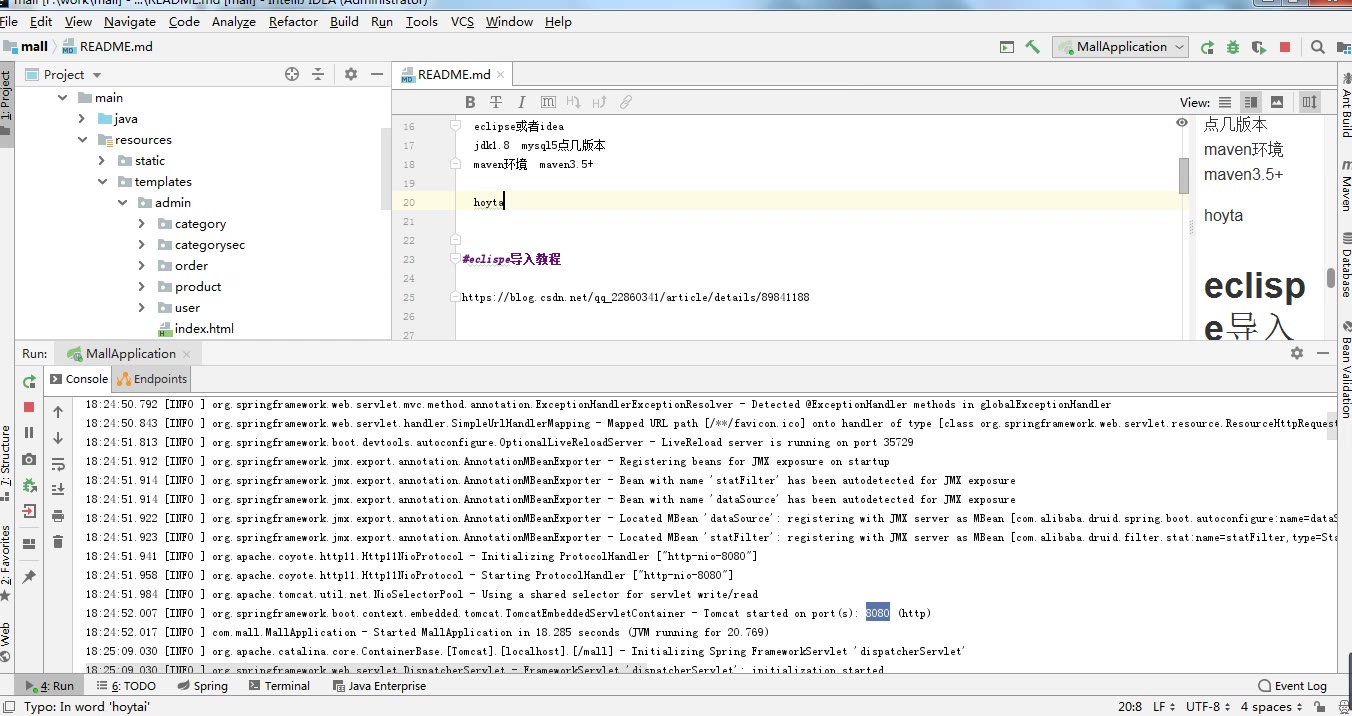Open the Java Enterprise tool window
Image resolution: width=1352 pixels, height=716 pixels.
[379, 686]
